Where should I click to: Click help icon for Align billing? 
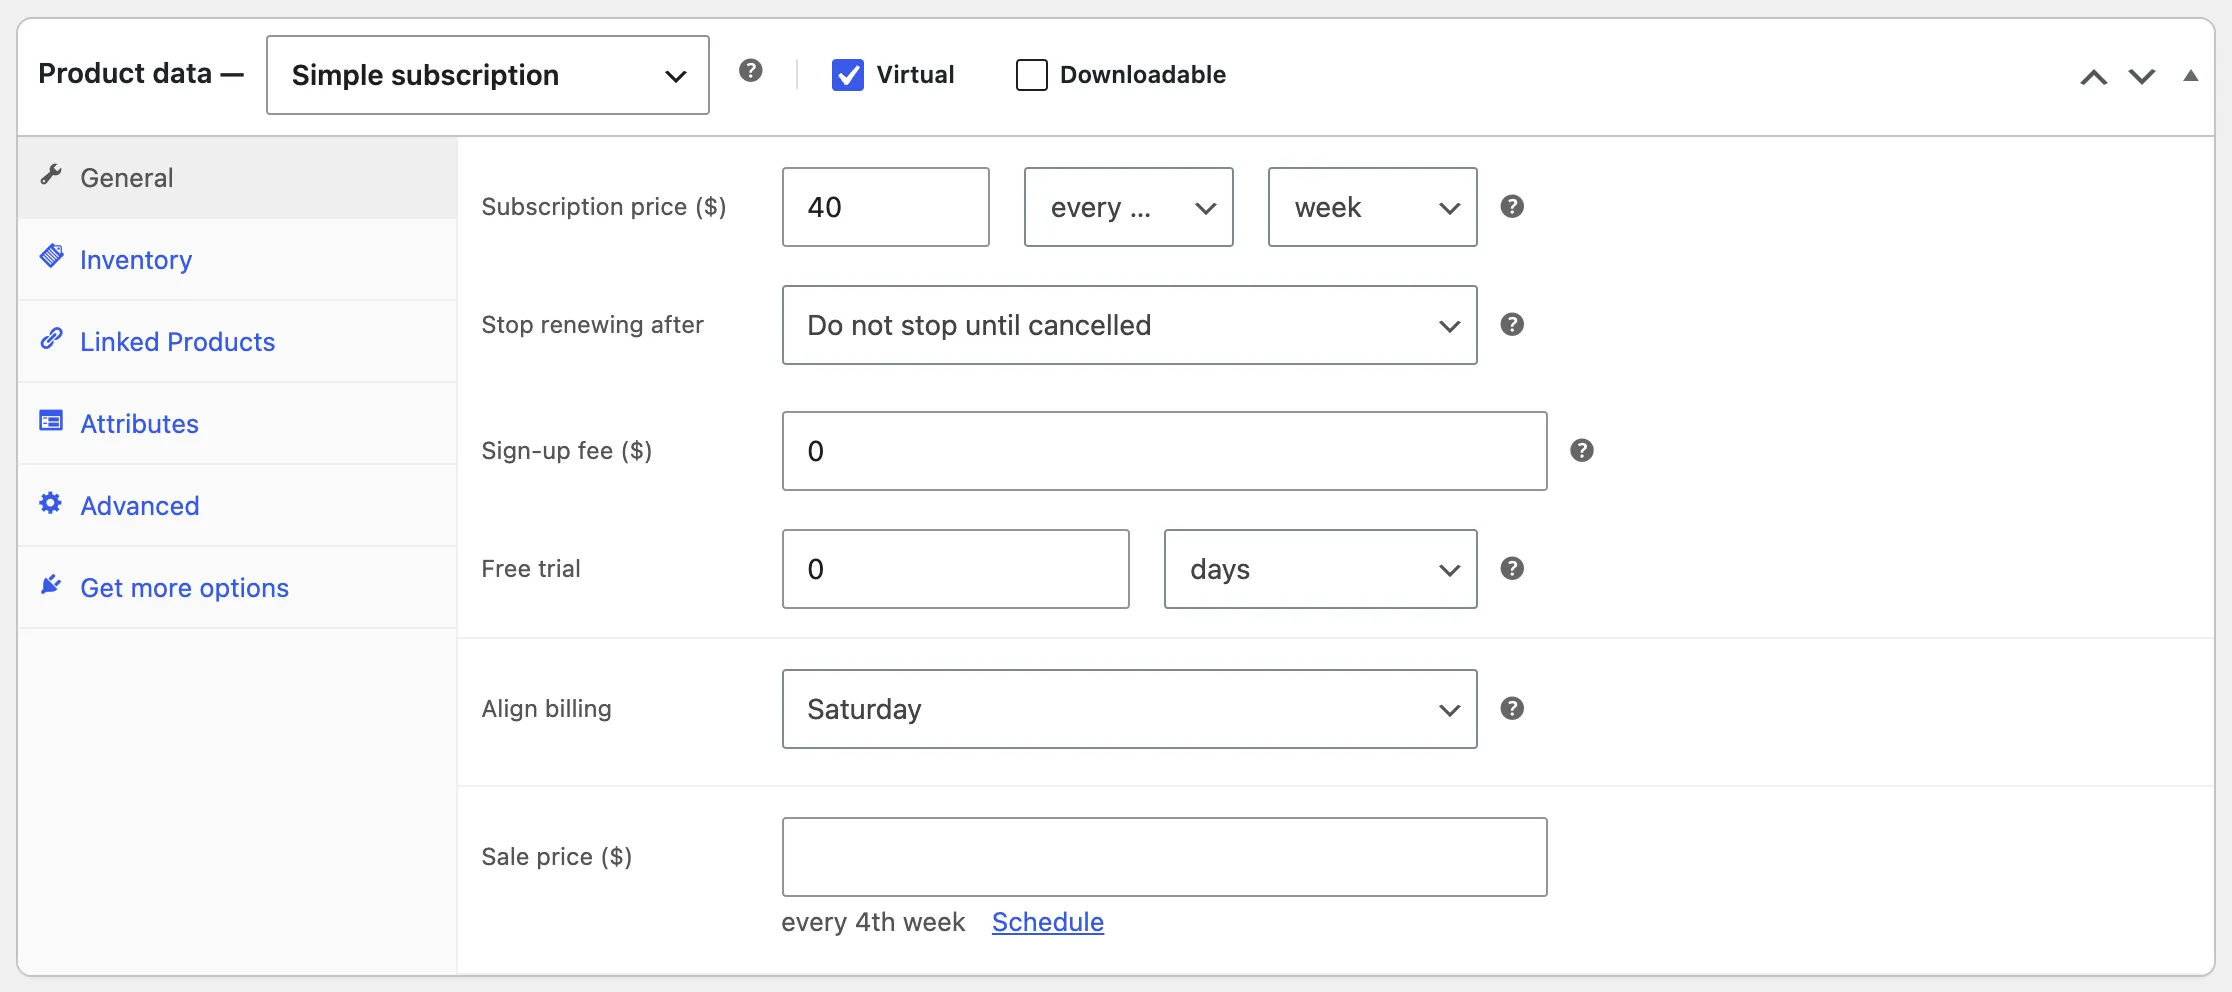pos(1512,709)
